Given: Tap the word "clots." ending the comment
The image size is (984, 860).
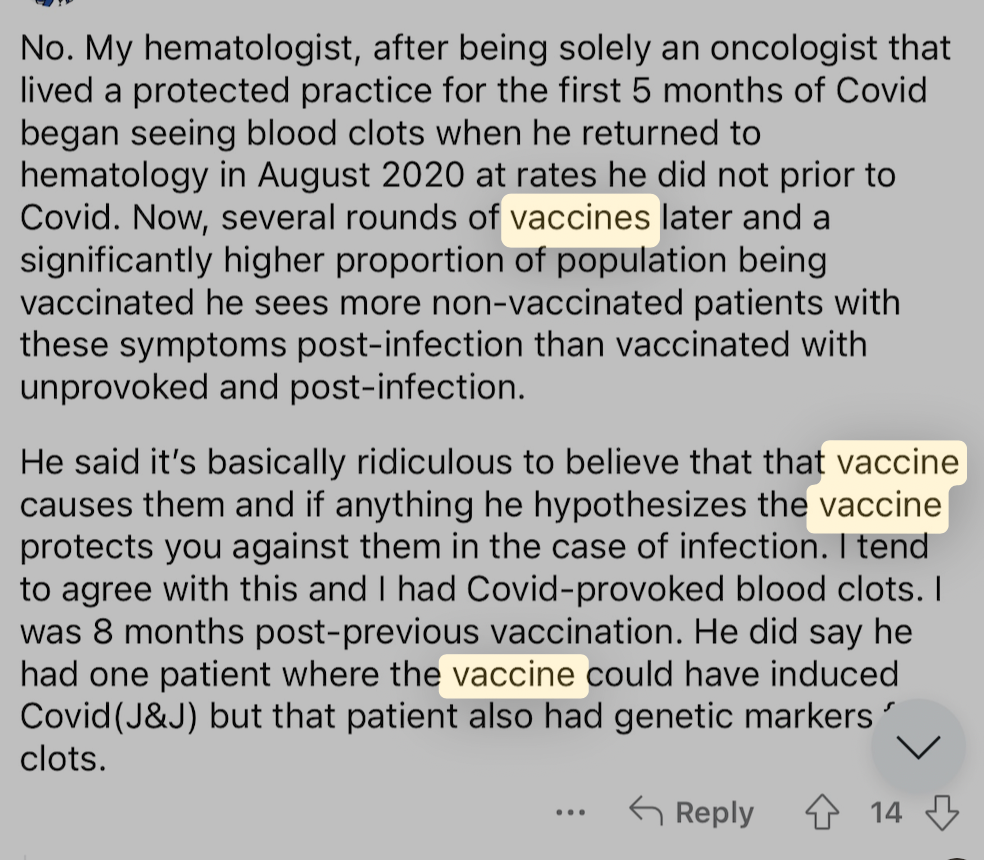Looking at the screenshot, I should (x=63, y=759).
